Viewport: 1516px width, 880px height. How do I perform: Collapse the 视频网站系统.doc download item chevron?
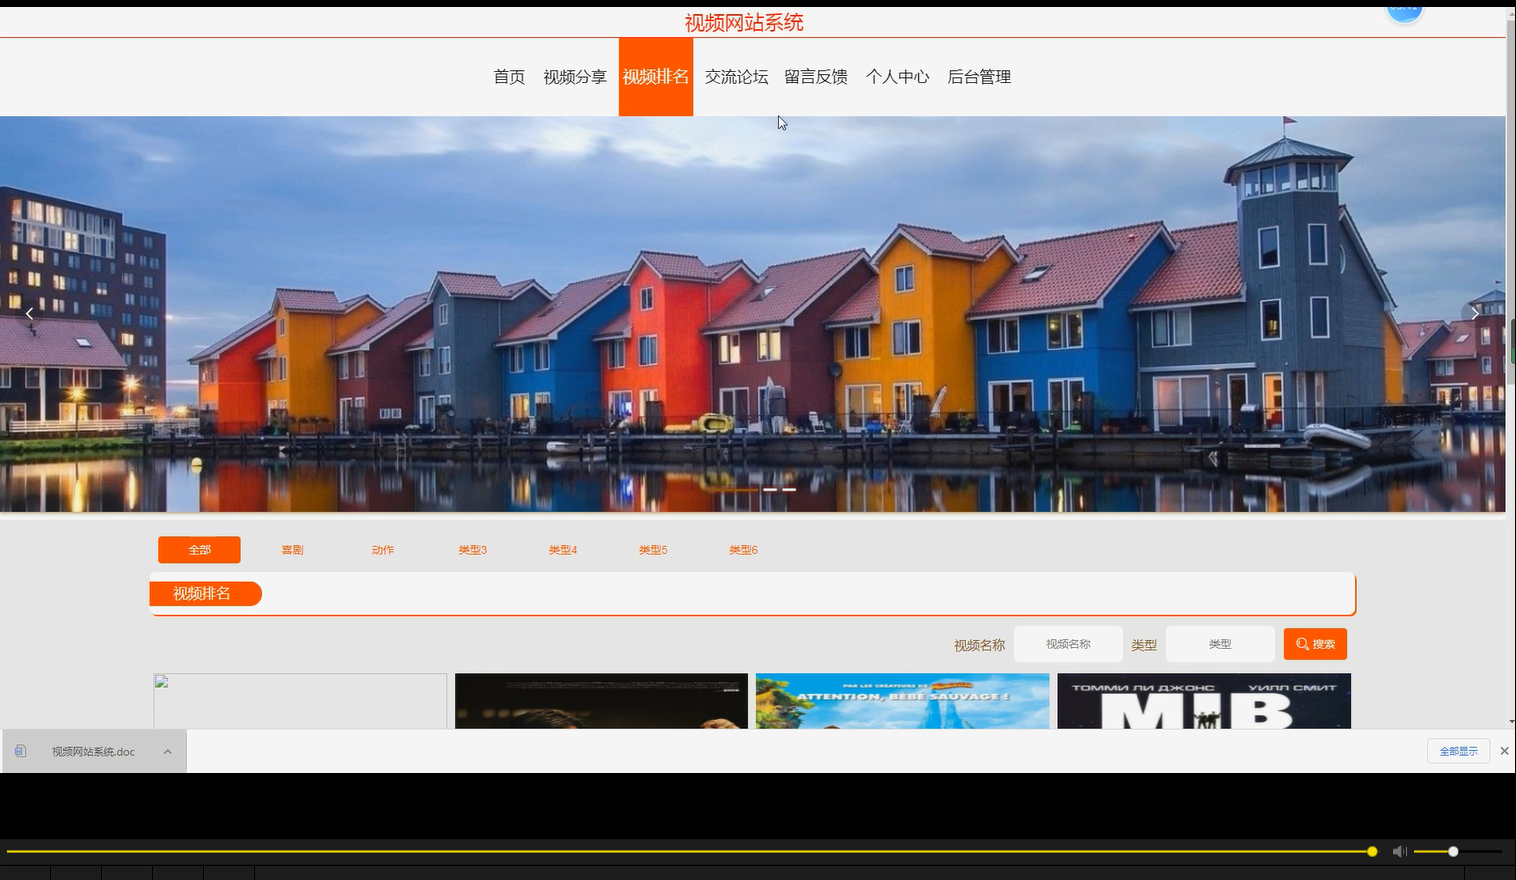coord(168,750)
